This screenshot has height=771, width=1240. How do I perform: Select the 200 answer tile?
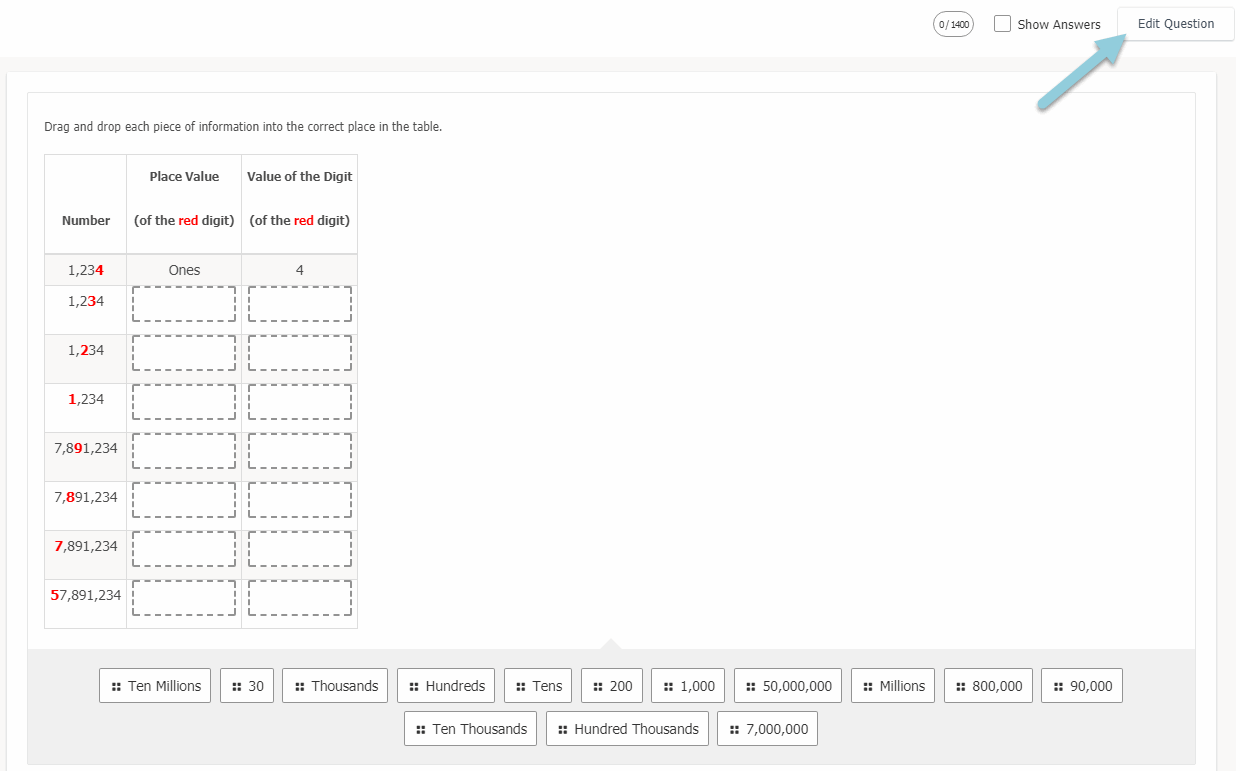click(612, 686)
